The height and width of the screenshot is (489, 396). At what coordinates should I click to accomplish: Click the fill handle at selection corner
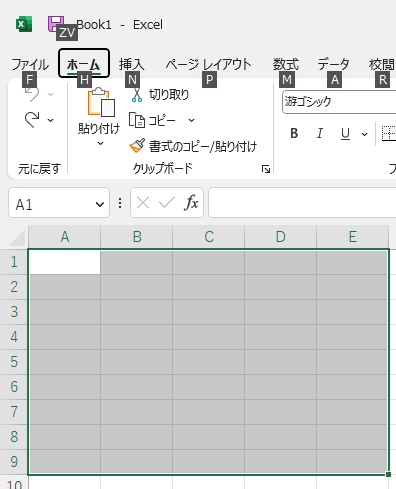pos(388,474)
